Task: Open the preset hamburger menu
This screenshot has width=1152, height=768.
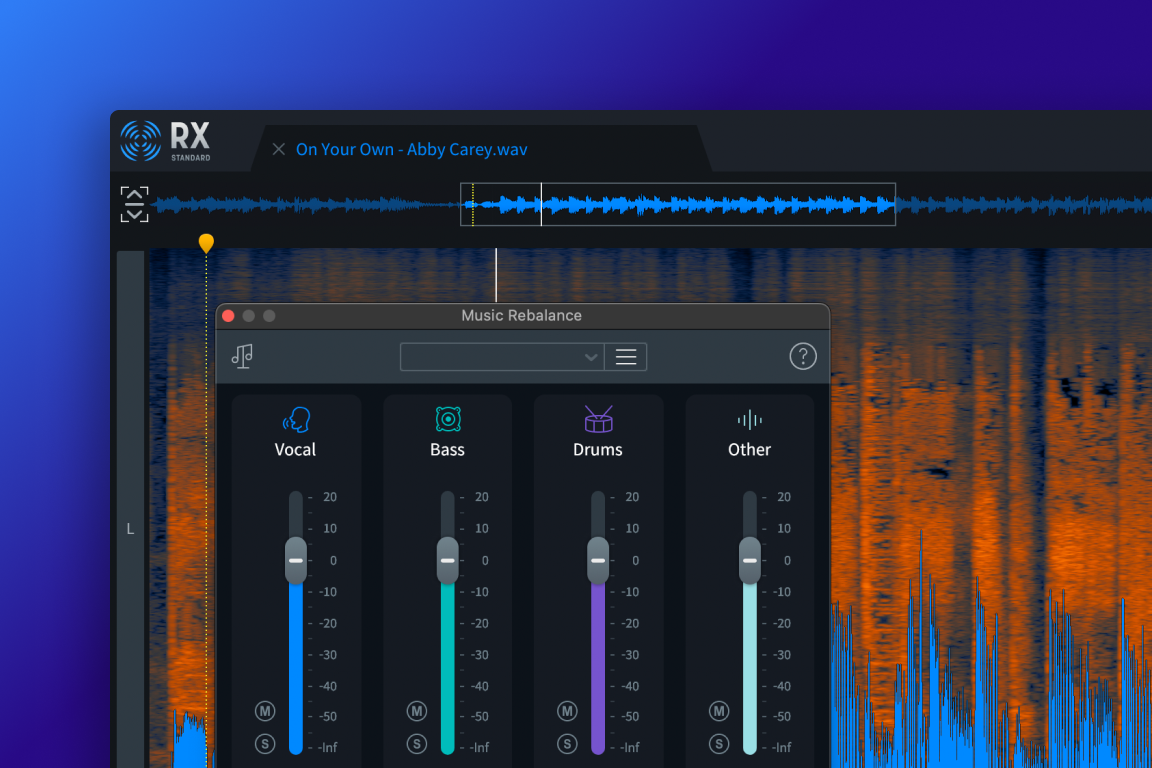Action: 626,357
